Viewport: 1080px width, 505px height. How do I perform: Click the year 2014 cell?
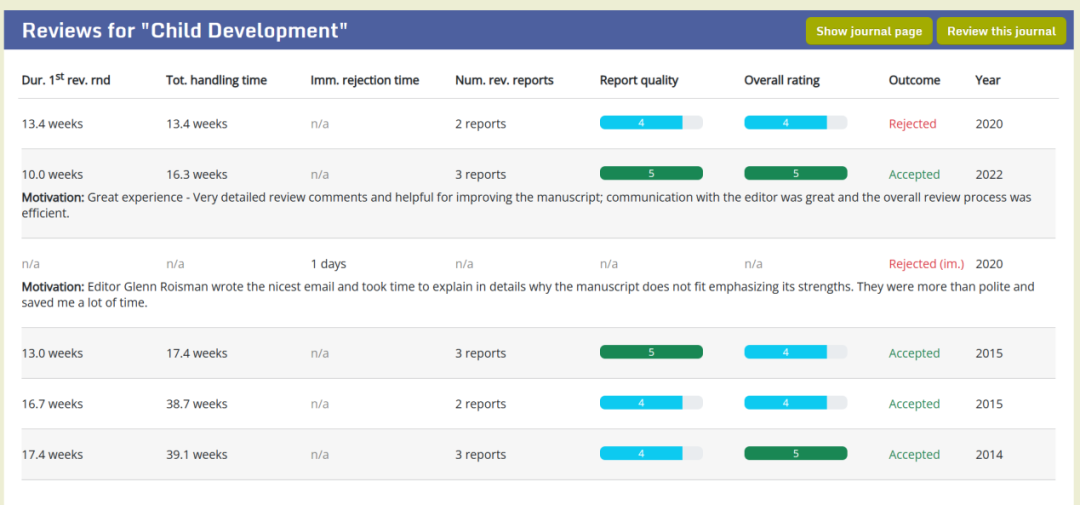point(989,455)
